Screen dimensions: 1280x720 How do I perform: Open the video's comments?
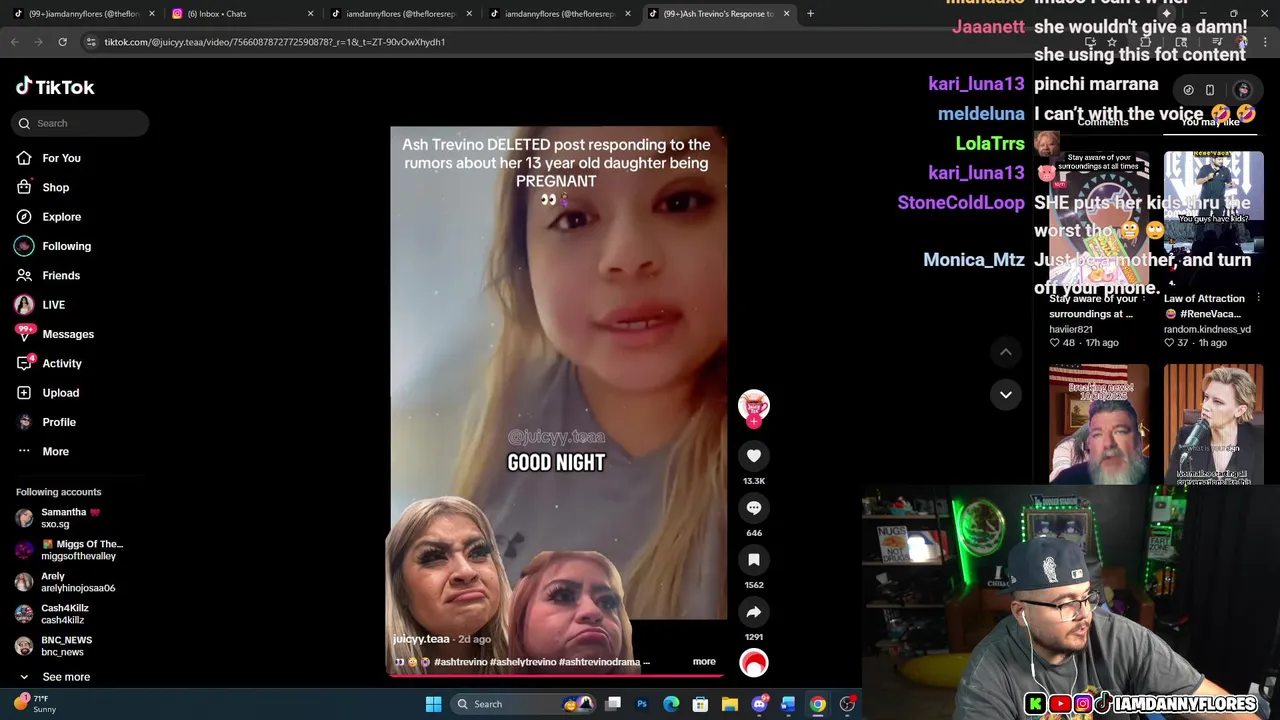[754, 508]
